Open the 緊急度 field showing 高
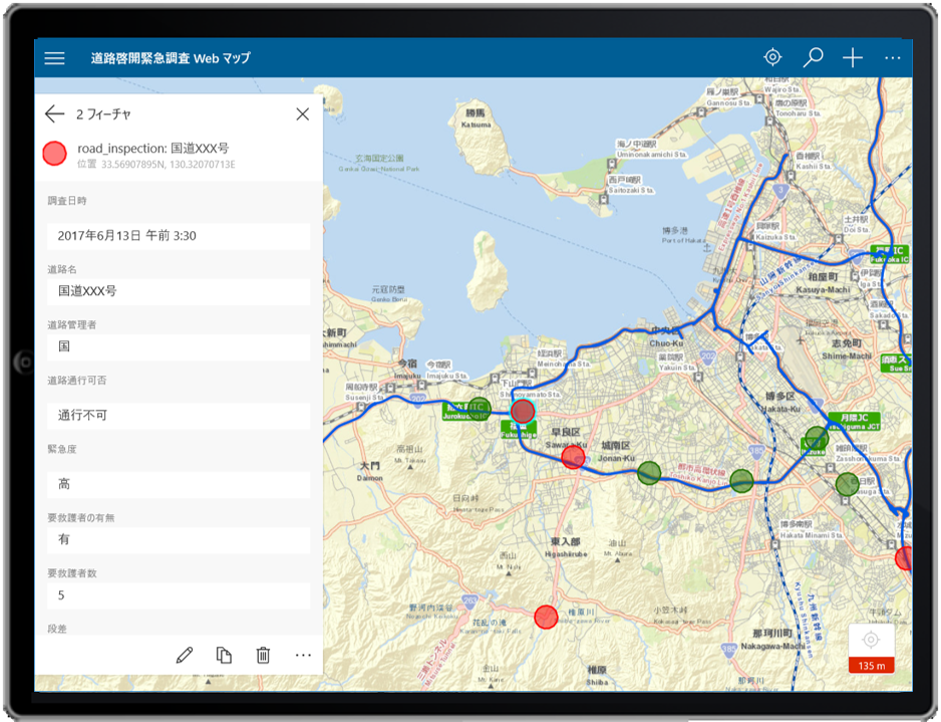This screenshot has width=941, height=722. 178,484
